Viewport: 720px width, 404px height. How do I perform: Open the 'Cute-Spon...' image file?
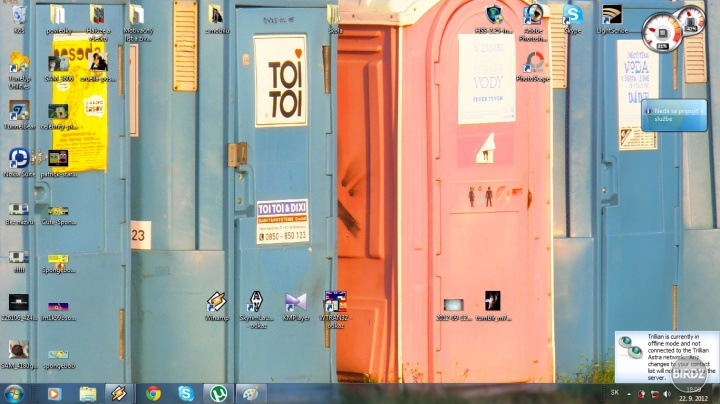(58, 215)
